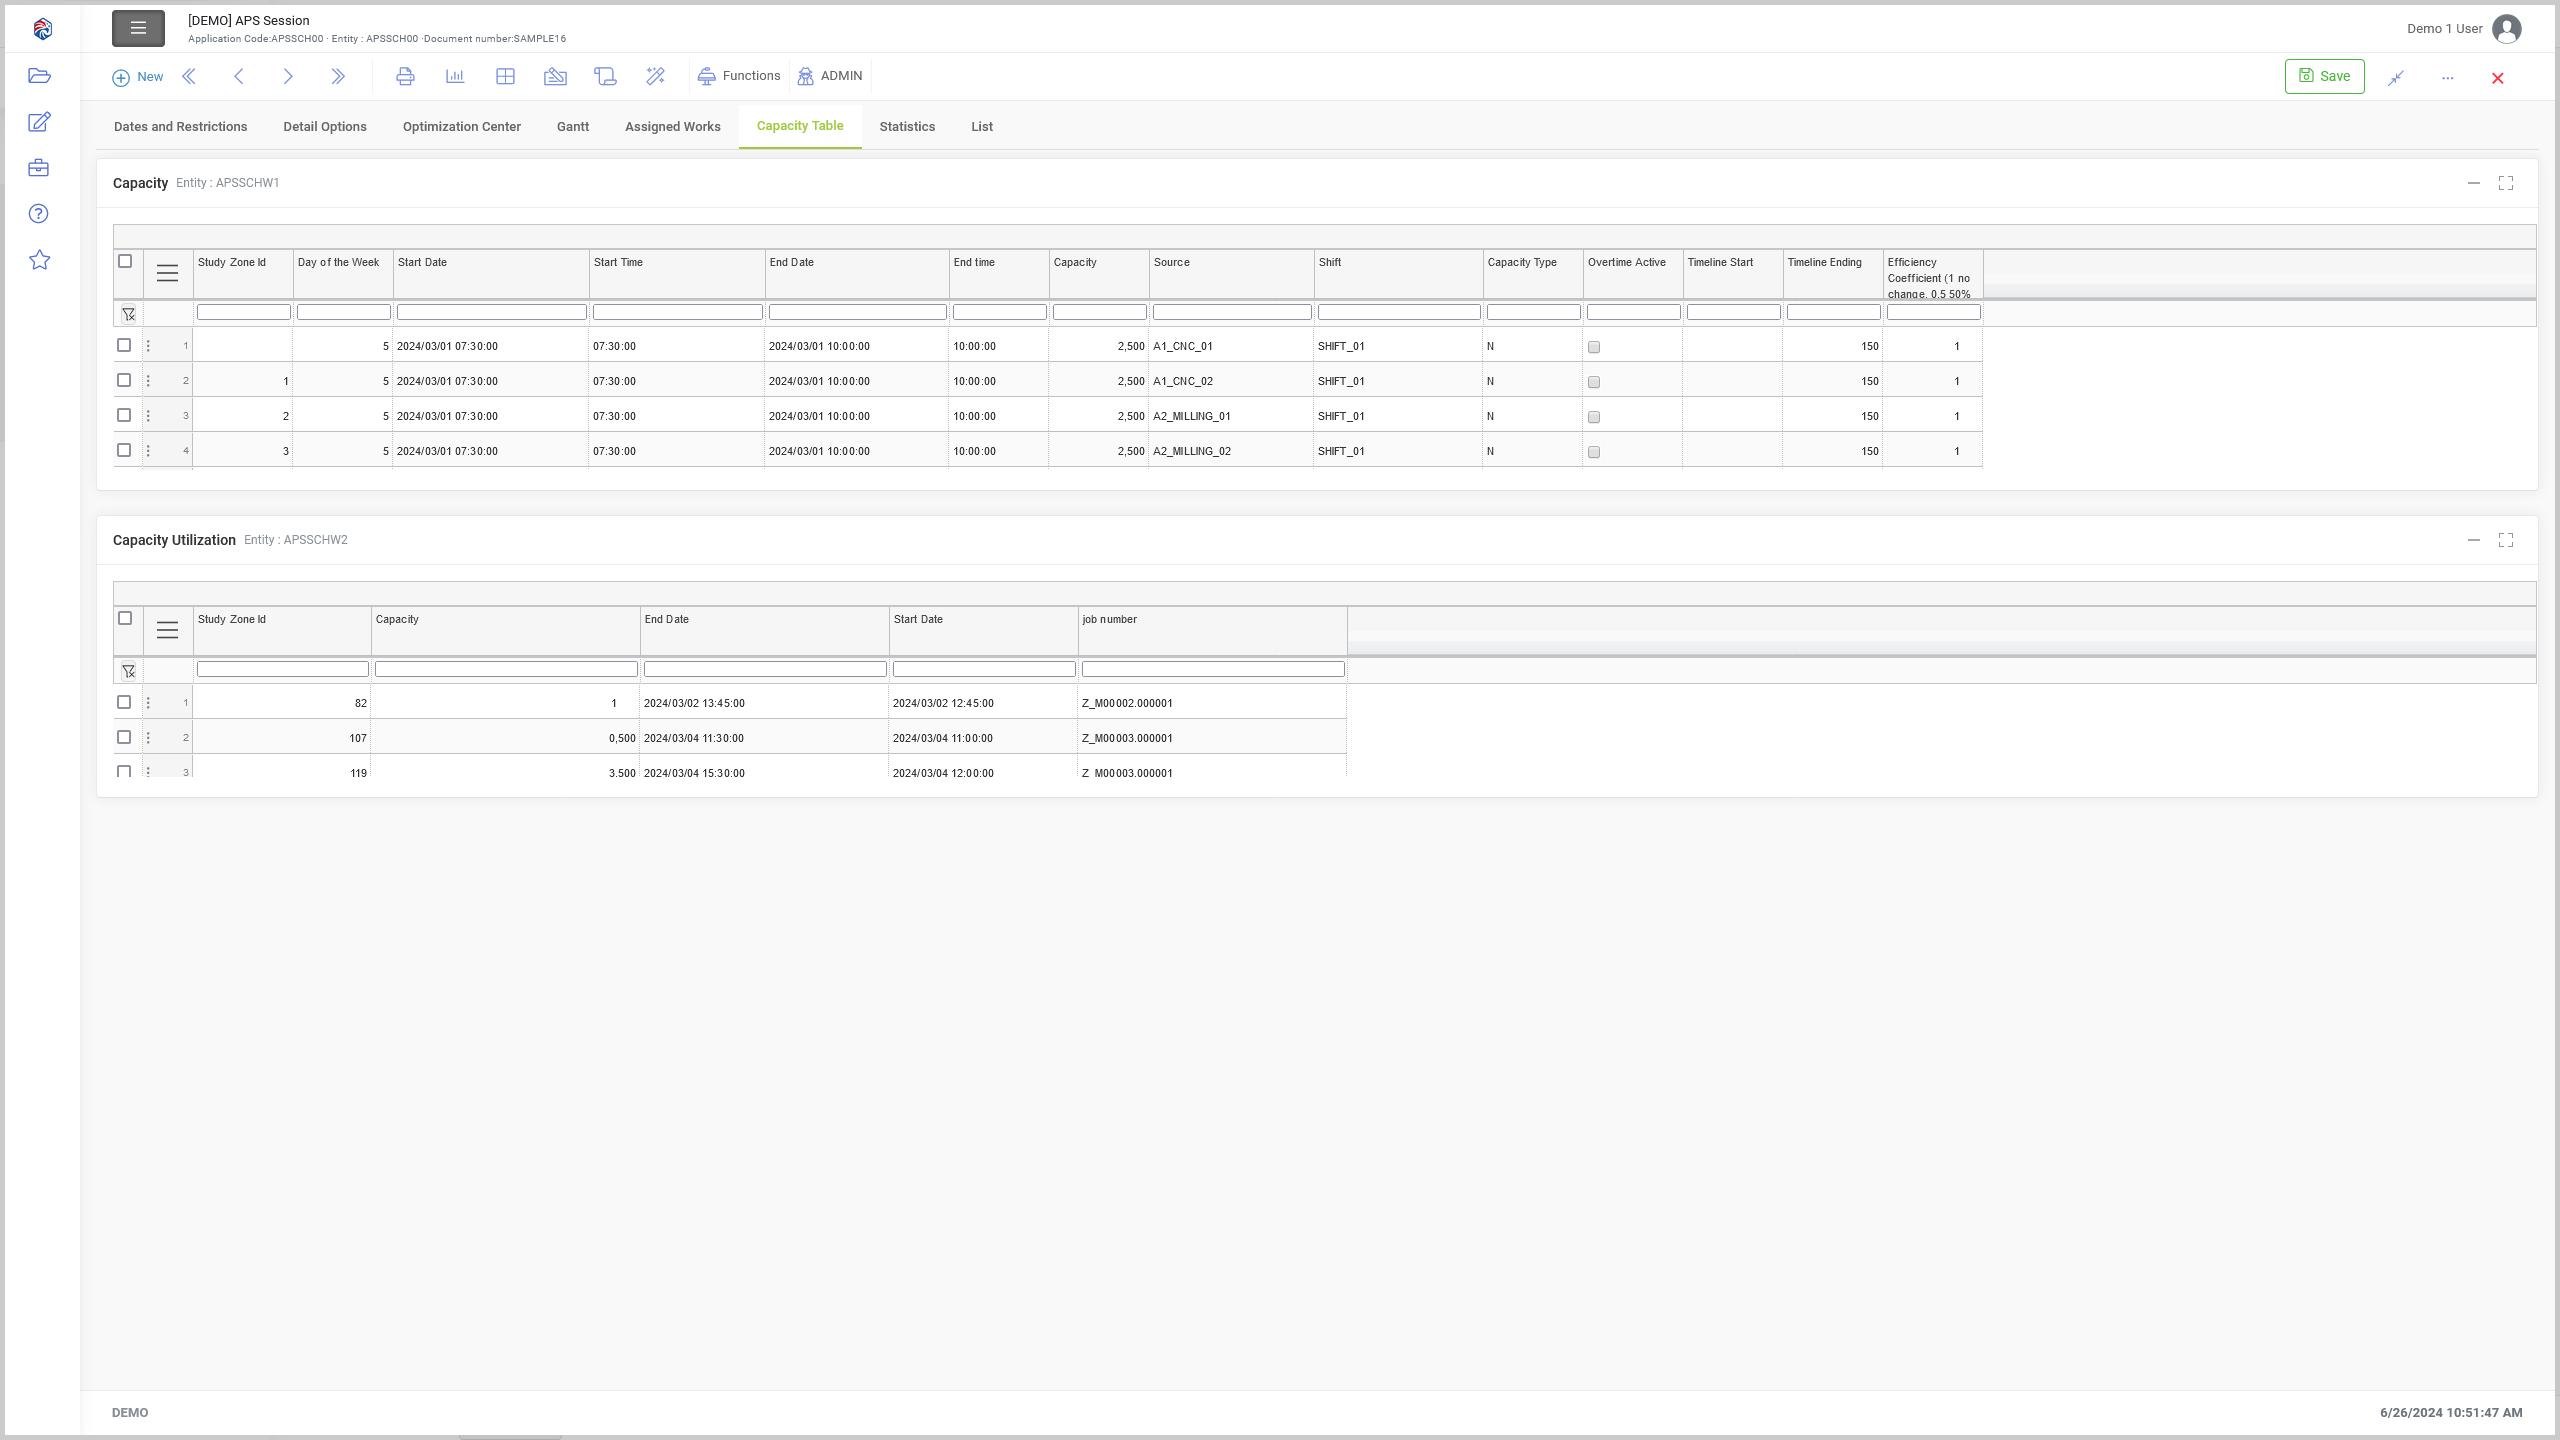
Task: Click the magic wand toolbar icon
Action: 655,77
